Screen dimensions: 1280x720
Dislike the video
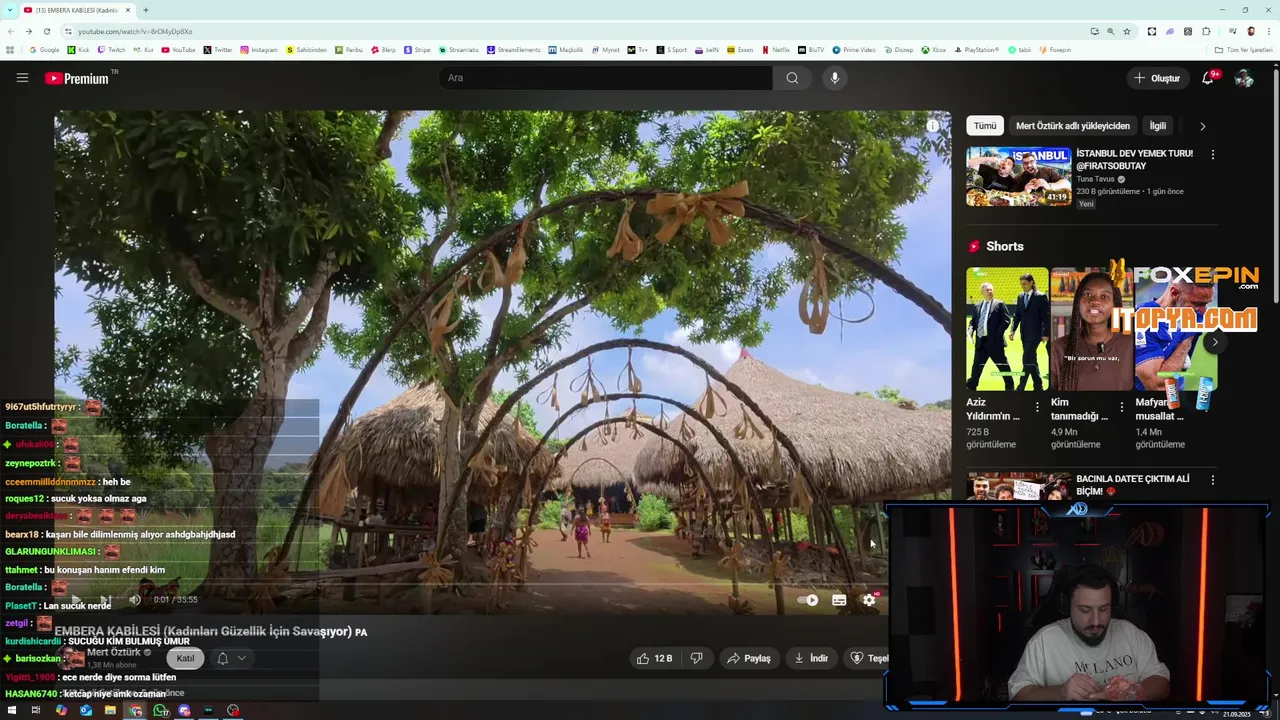[x=697, y=658]
